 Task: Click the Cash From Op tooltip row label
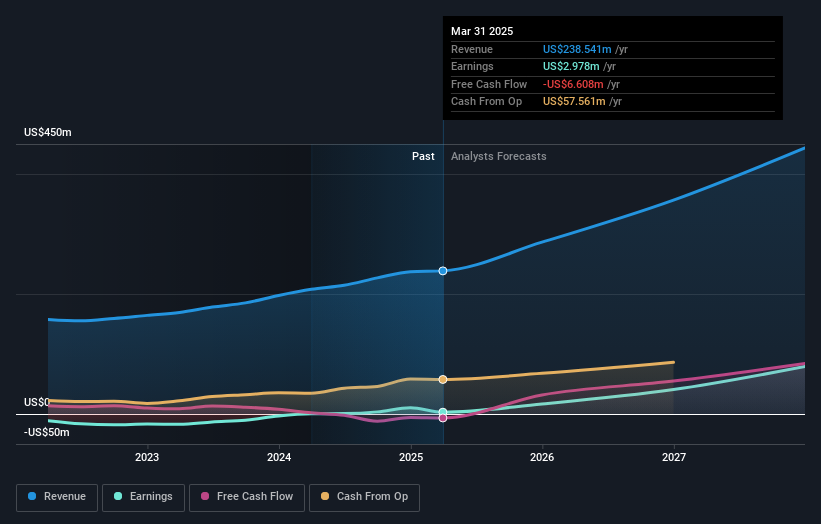486,102
